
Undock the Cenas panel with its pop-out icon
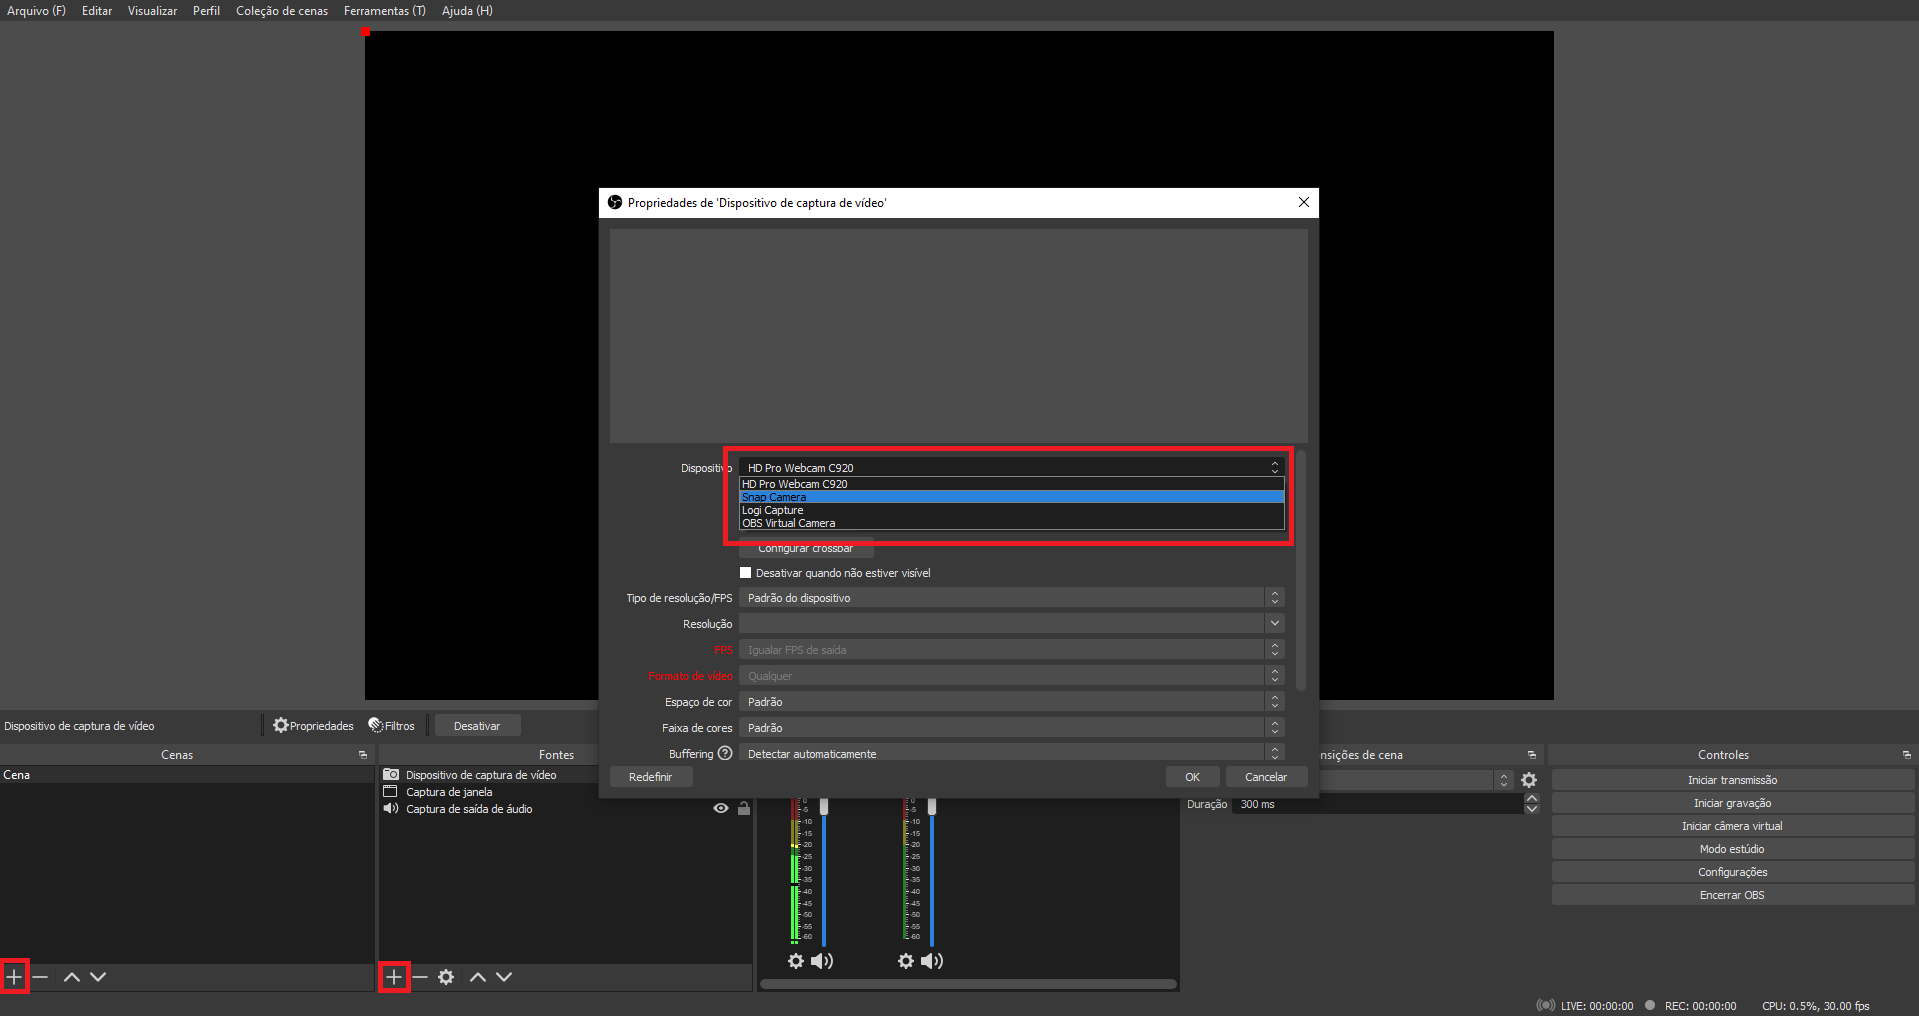click(x=363, y=755)
